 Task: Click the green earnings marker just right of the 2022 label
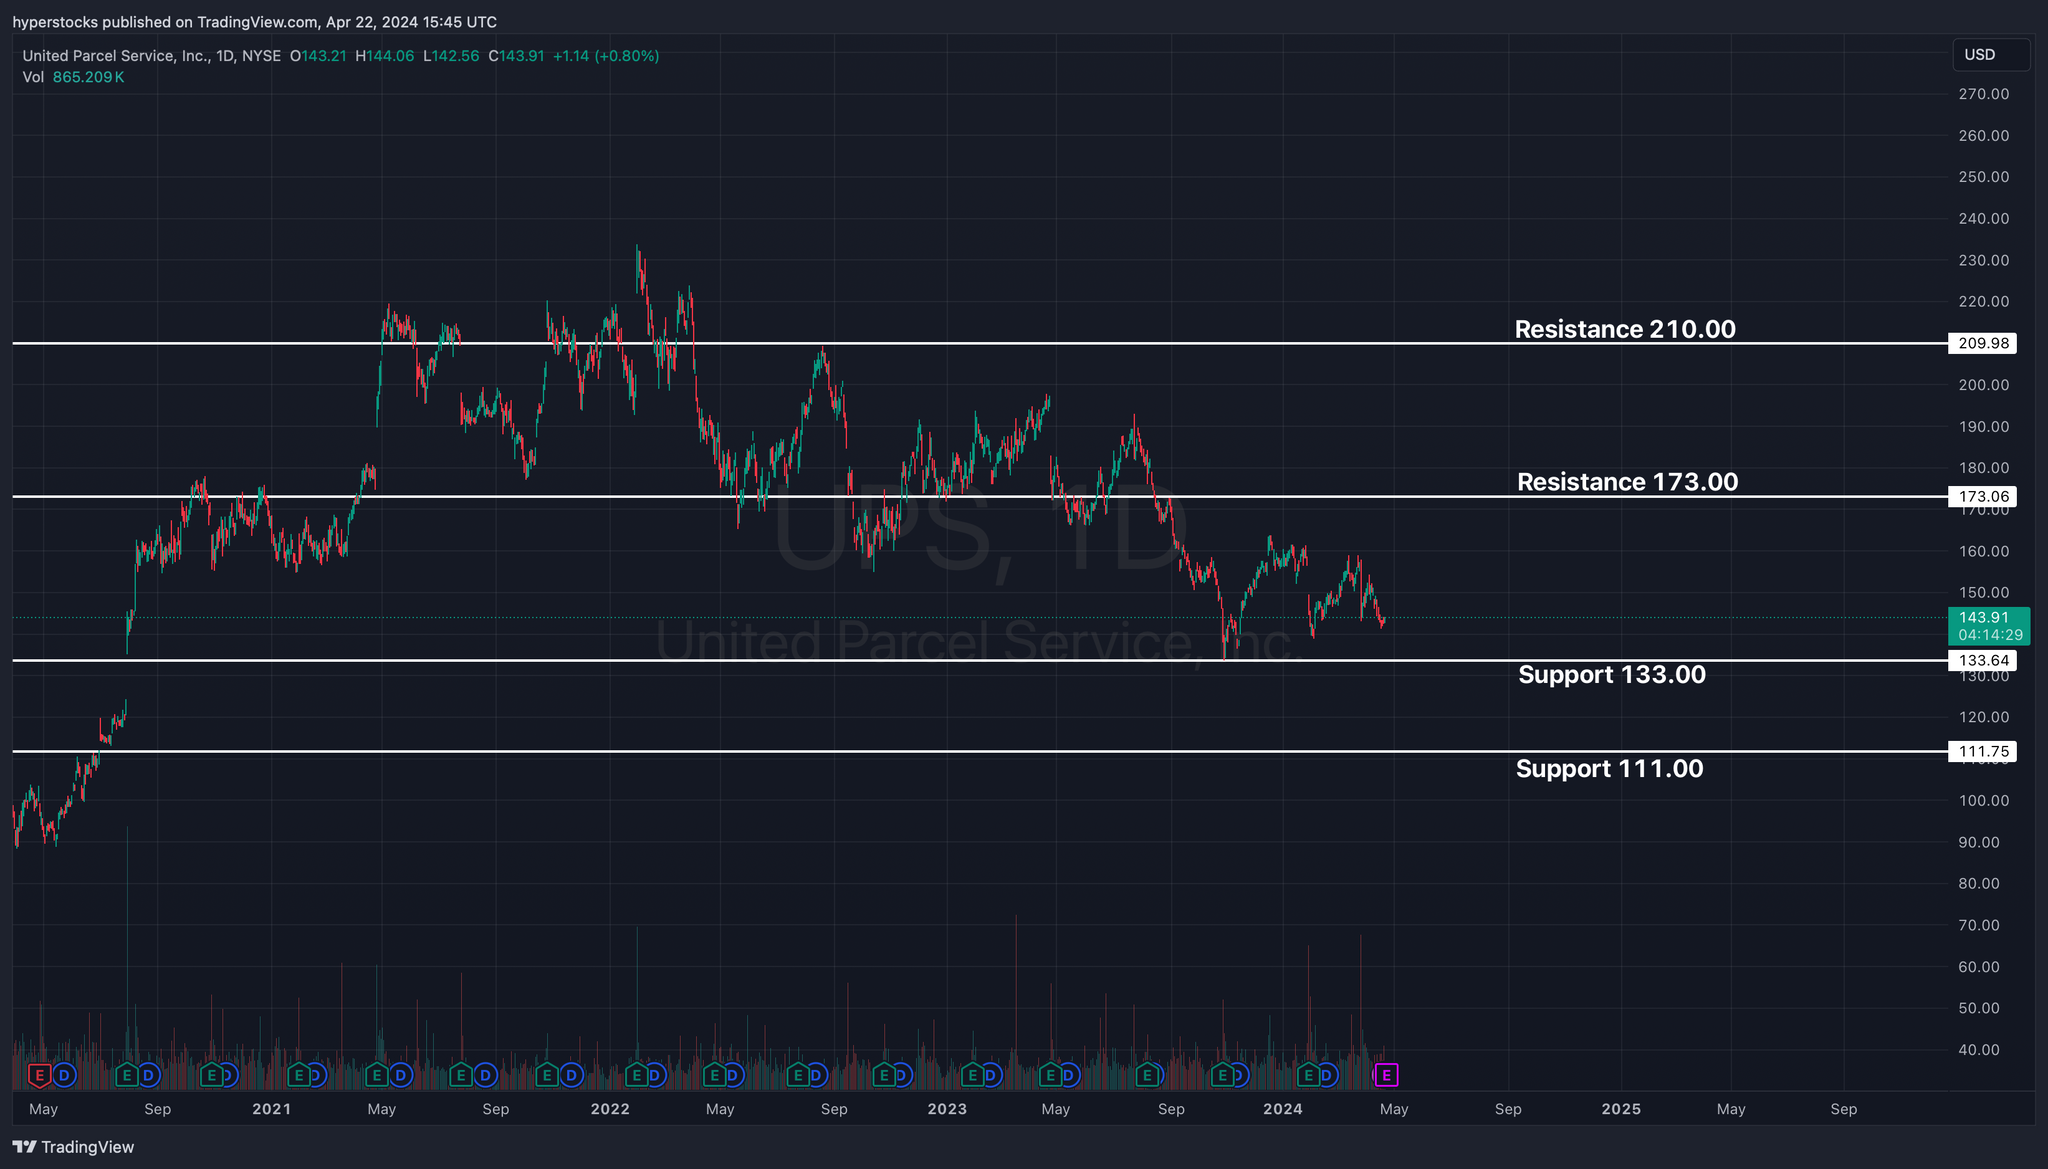coord(635,1076)
